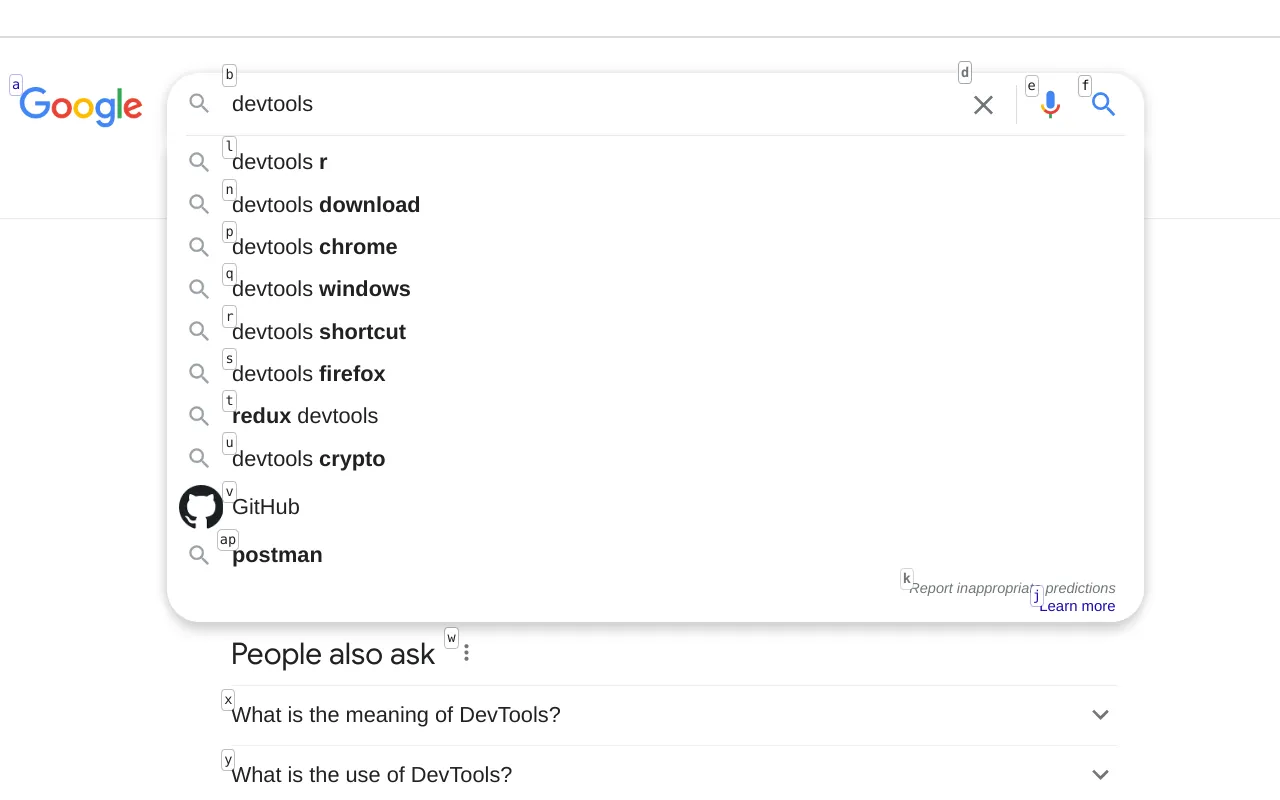The image size is (1280, 800).
Task: Click the Google logo
Action: (81, 106)
